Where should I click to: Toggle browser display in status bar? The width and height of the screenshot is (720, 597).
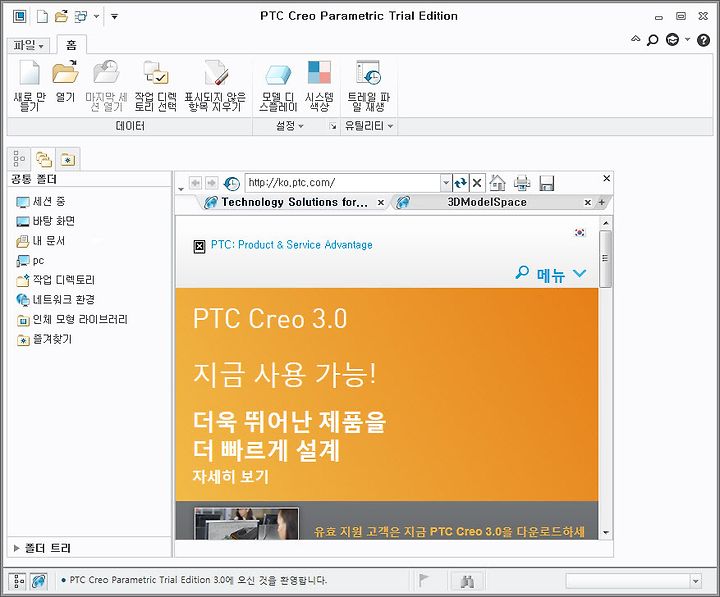tap(39, 581)
